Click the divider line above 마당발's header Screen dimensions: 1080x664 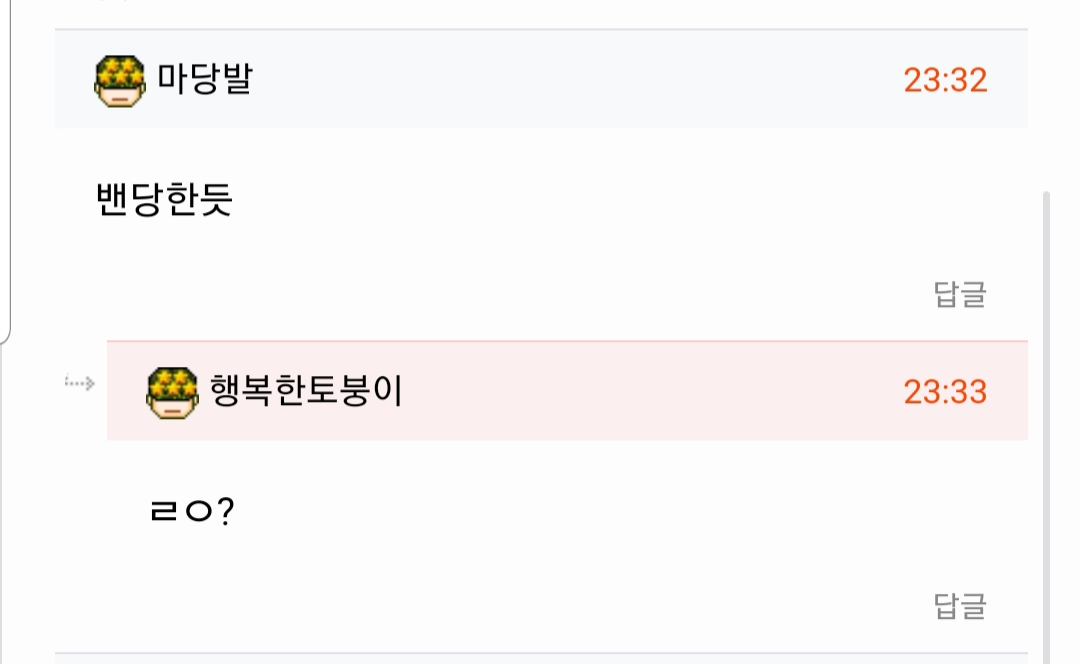click(540, 30)
